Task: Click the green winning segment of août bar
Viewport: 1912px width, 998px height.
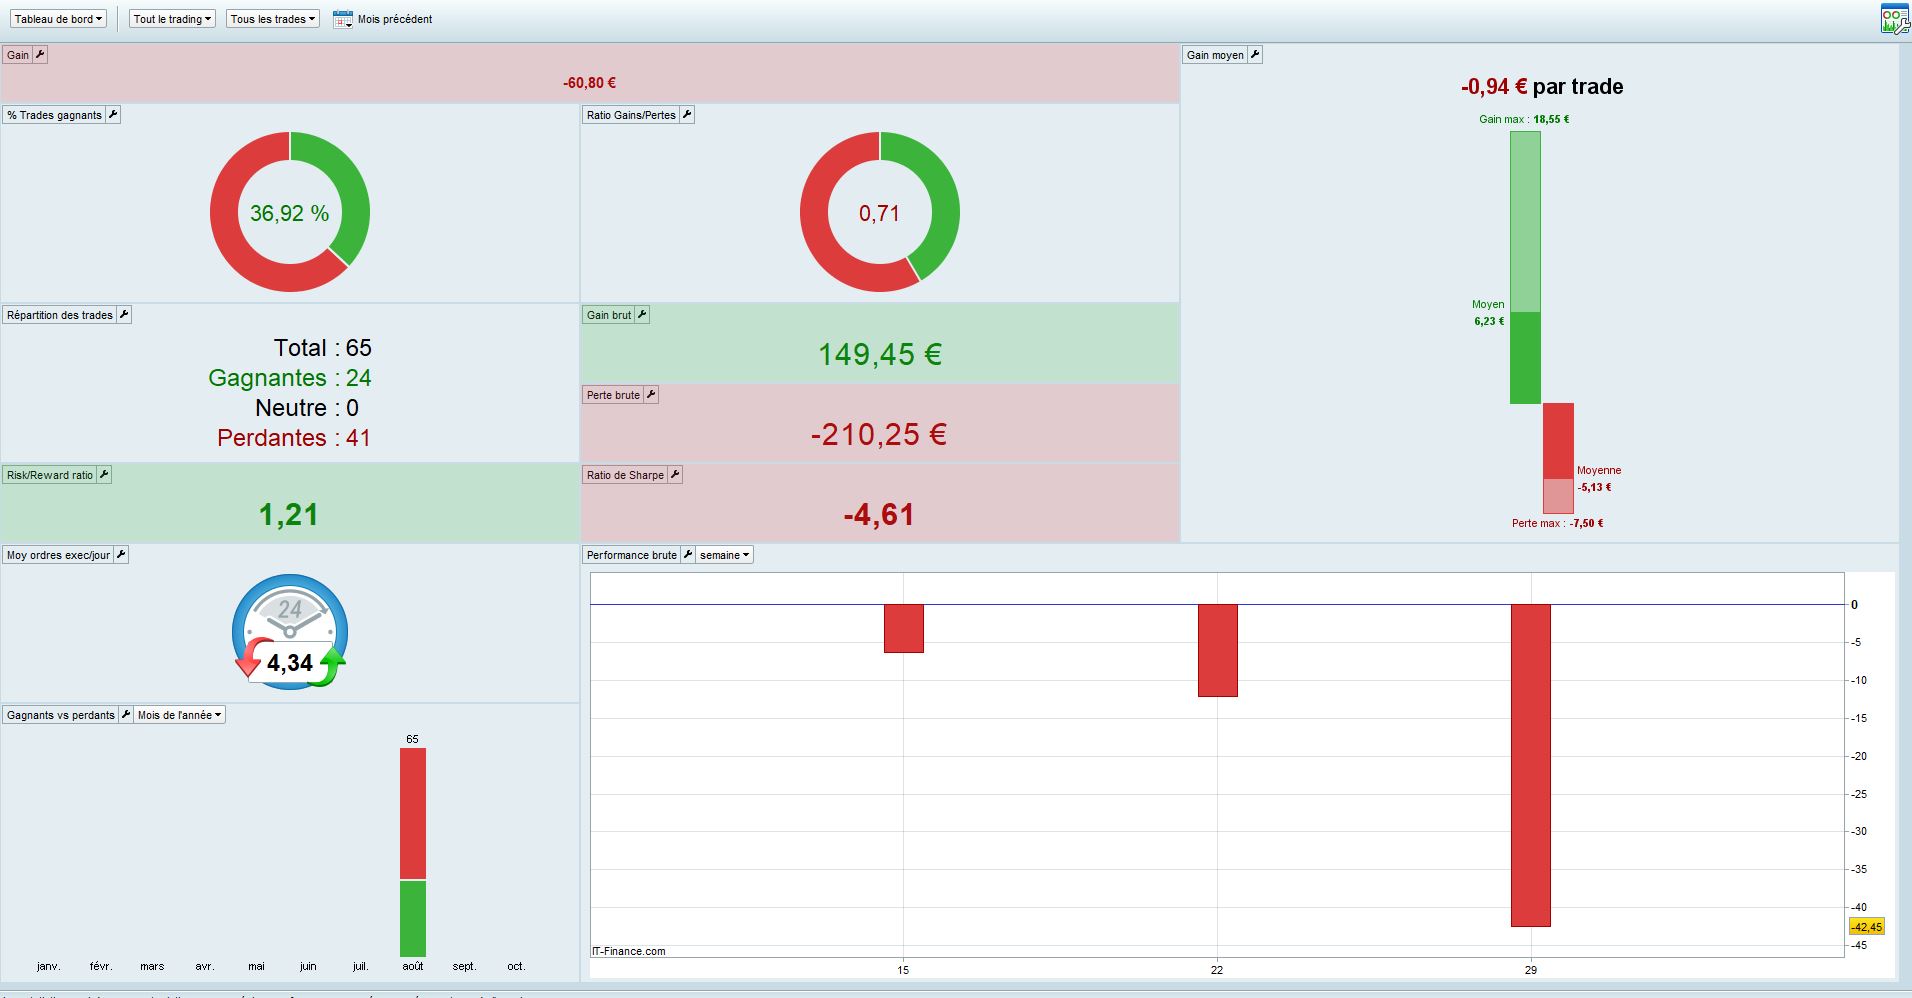Action: coord(413,919)
